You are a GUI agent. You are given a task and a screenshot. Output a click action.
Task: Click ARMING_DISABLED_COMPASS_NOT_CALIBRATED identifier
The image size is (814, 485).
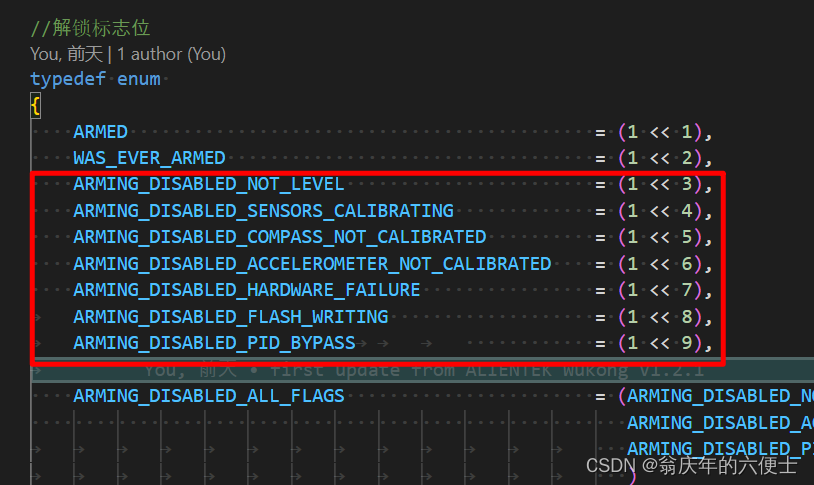280,237
